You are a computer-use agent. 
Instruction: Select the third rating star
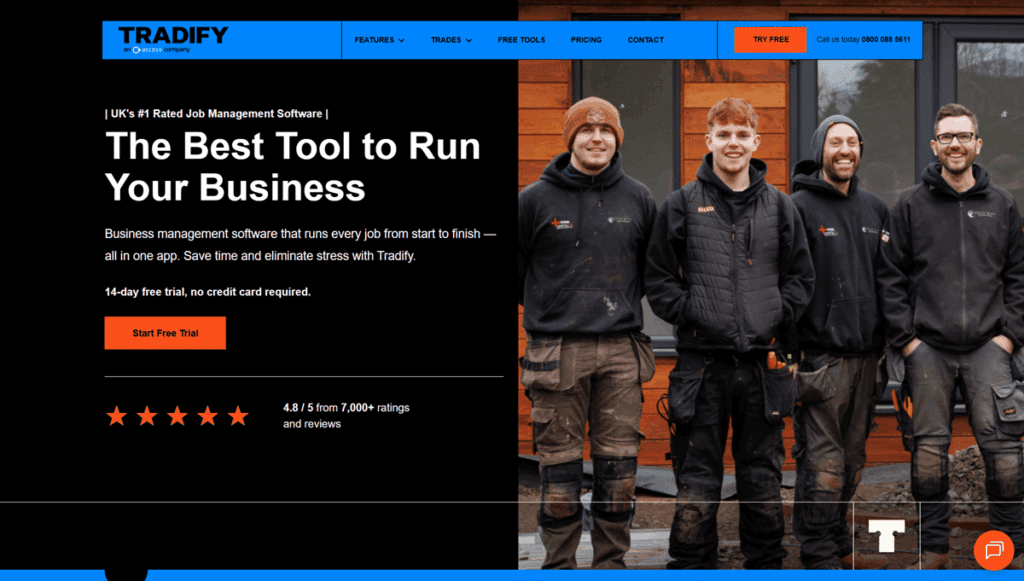(x=177, y=415)
